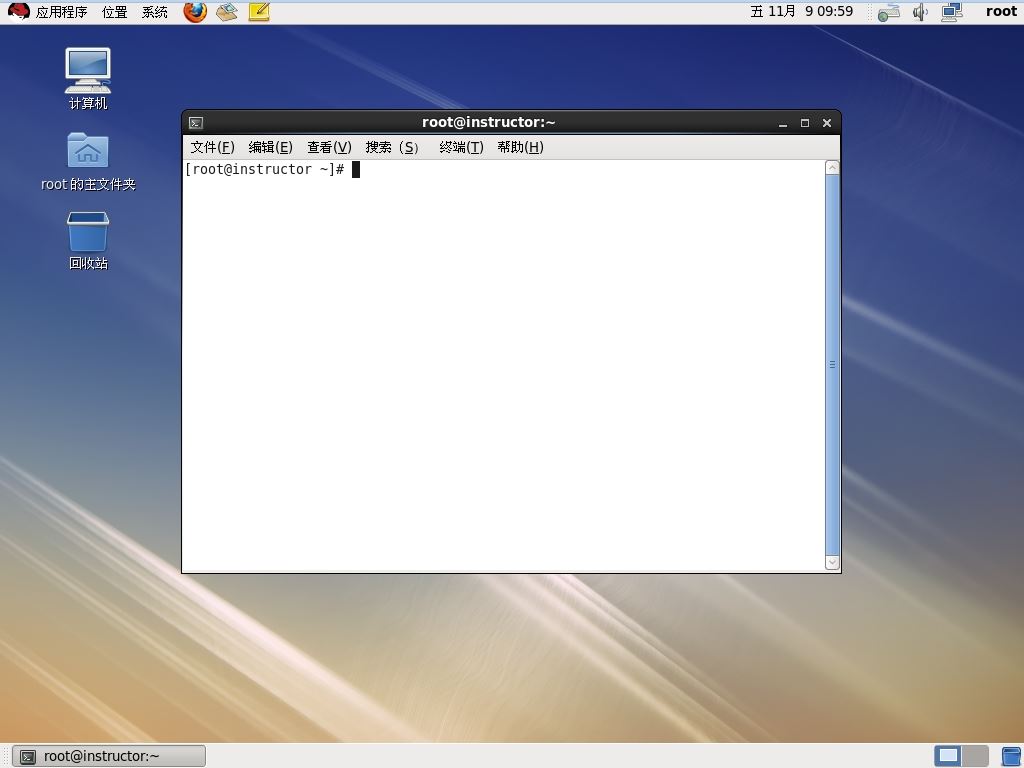This screenshot has width=1024, height=768.
Task: Click the bottom-right trash applet icon
Action: click(1012, 756)
